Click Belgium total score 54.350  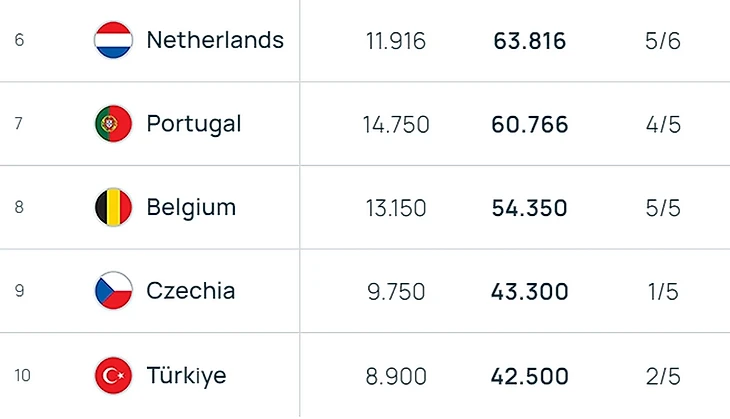point(530,209)
